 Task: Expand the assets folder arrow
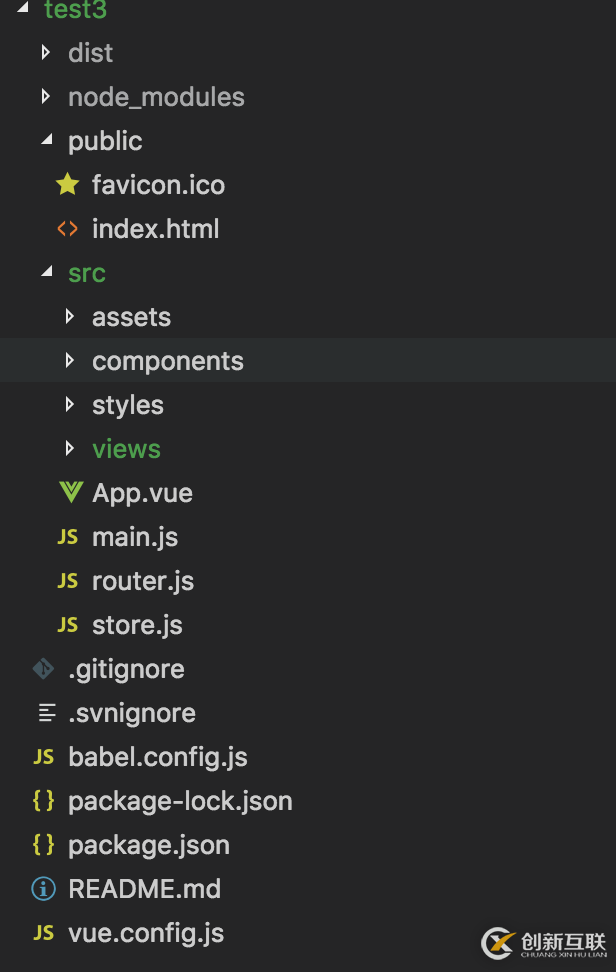coord(69,317)
